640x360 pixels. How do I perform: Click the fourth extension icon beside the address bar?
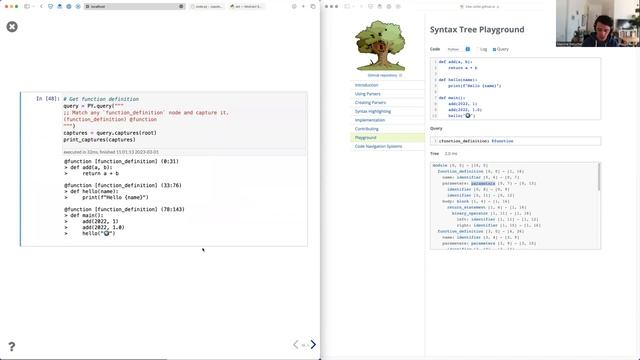coord(78,7)
